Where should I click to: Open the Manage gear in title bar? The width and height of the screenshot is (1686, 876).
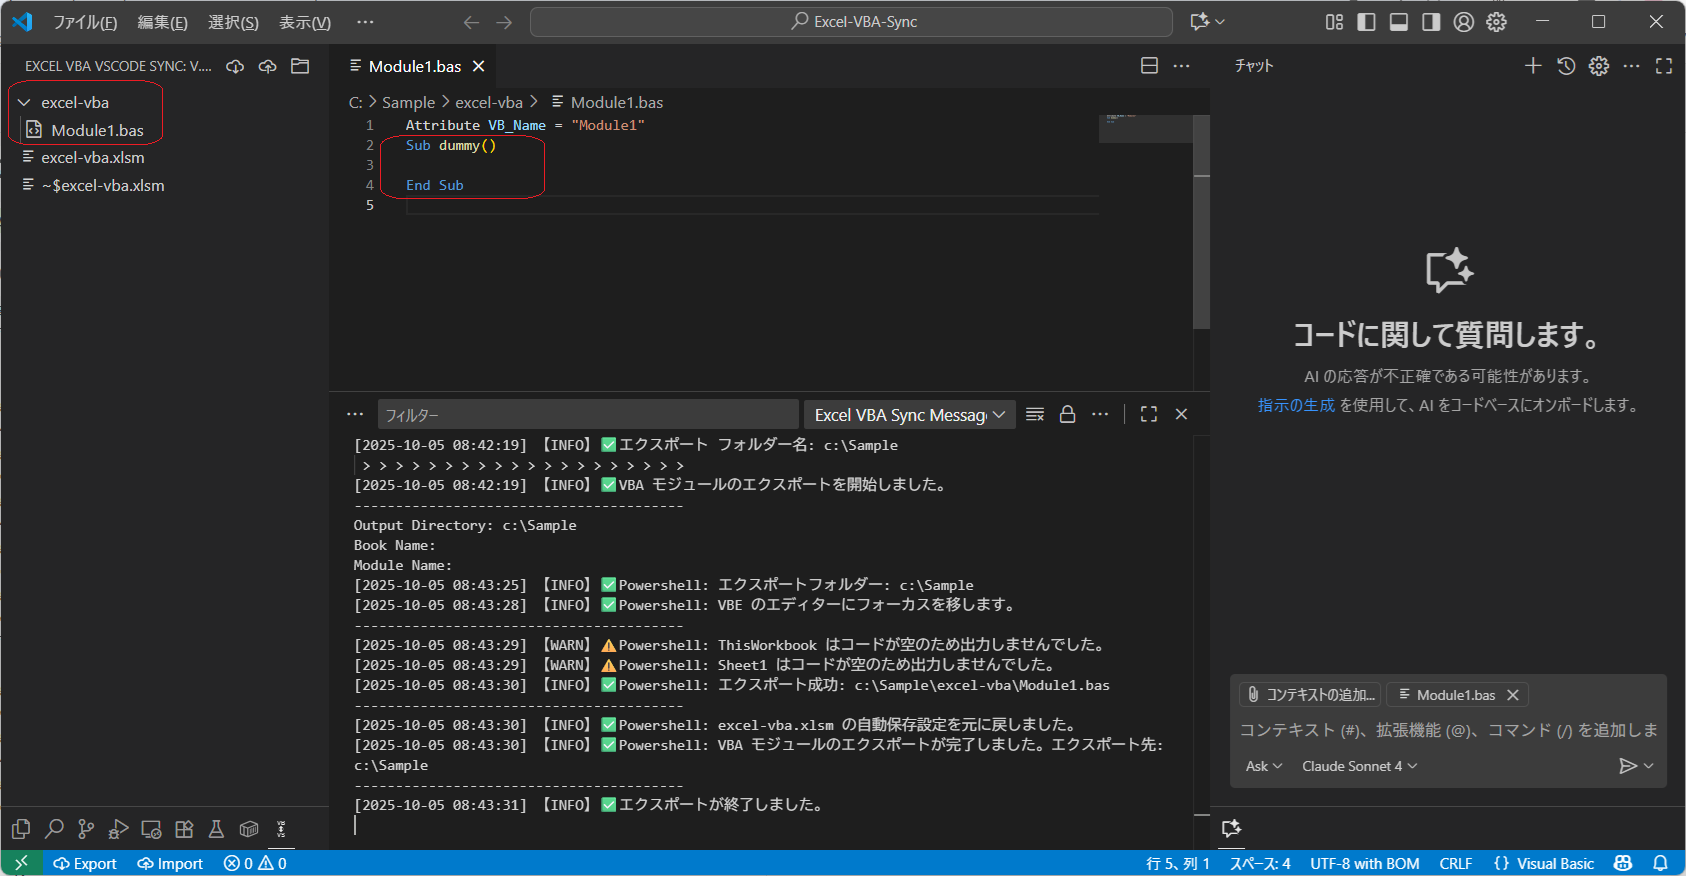(x=1496, y=22)
